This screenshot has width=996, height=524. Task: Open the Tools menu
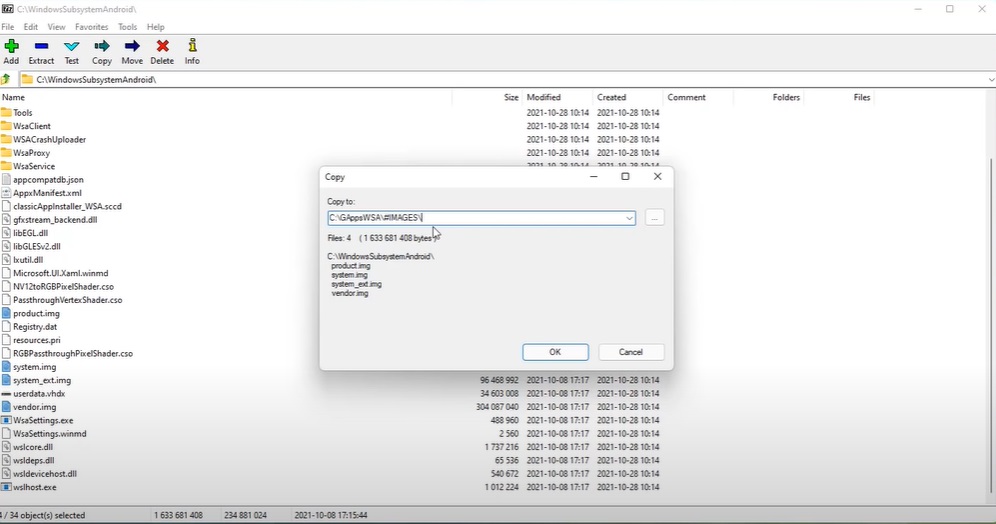127,27
